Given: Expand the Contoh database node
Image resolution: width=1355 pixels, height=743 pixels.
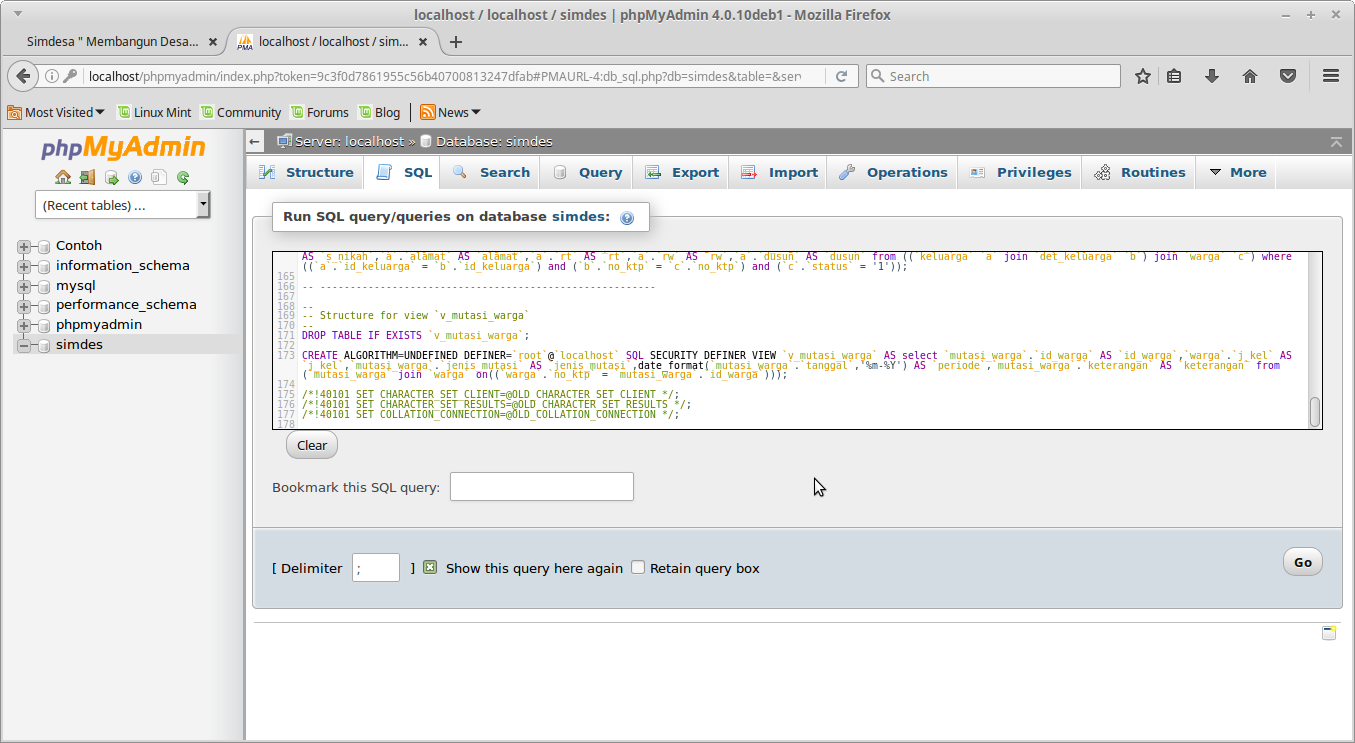Looking at the screenshot, I should pos(24,246).
